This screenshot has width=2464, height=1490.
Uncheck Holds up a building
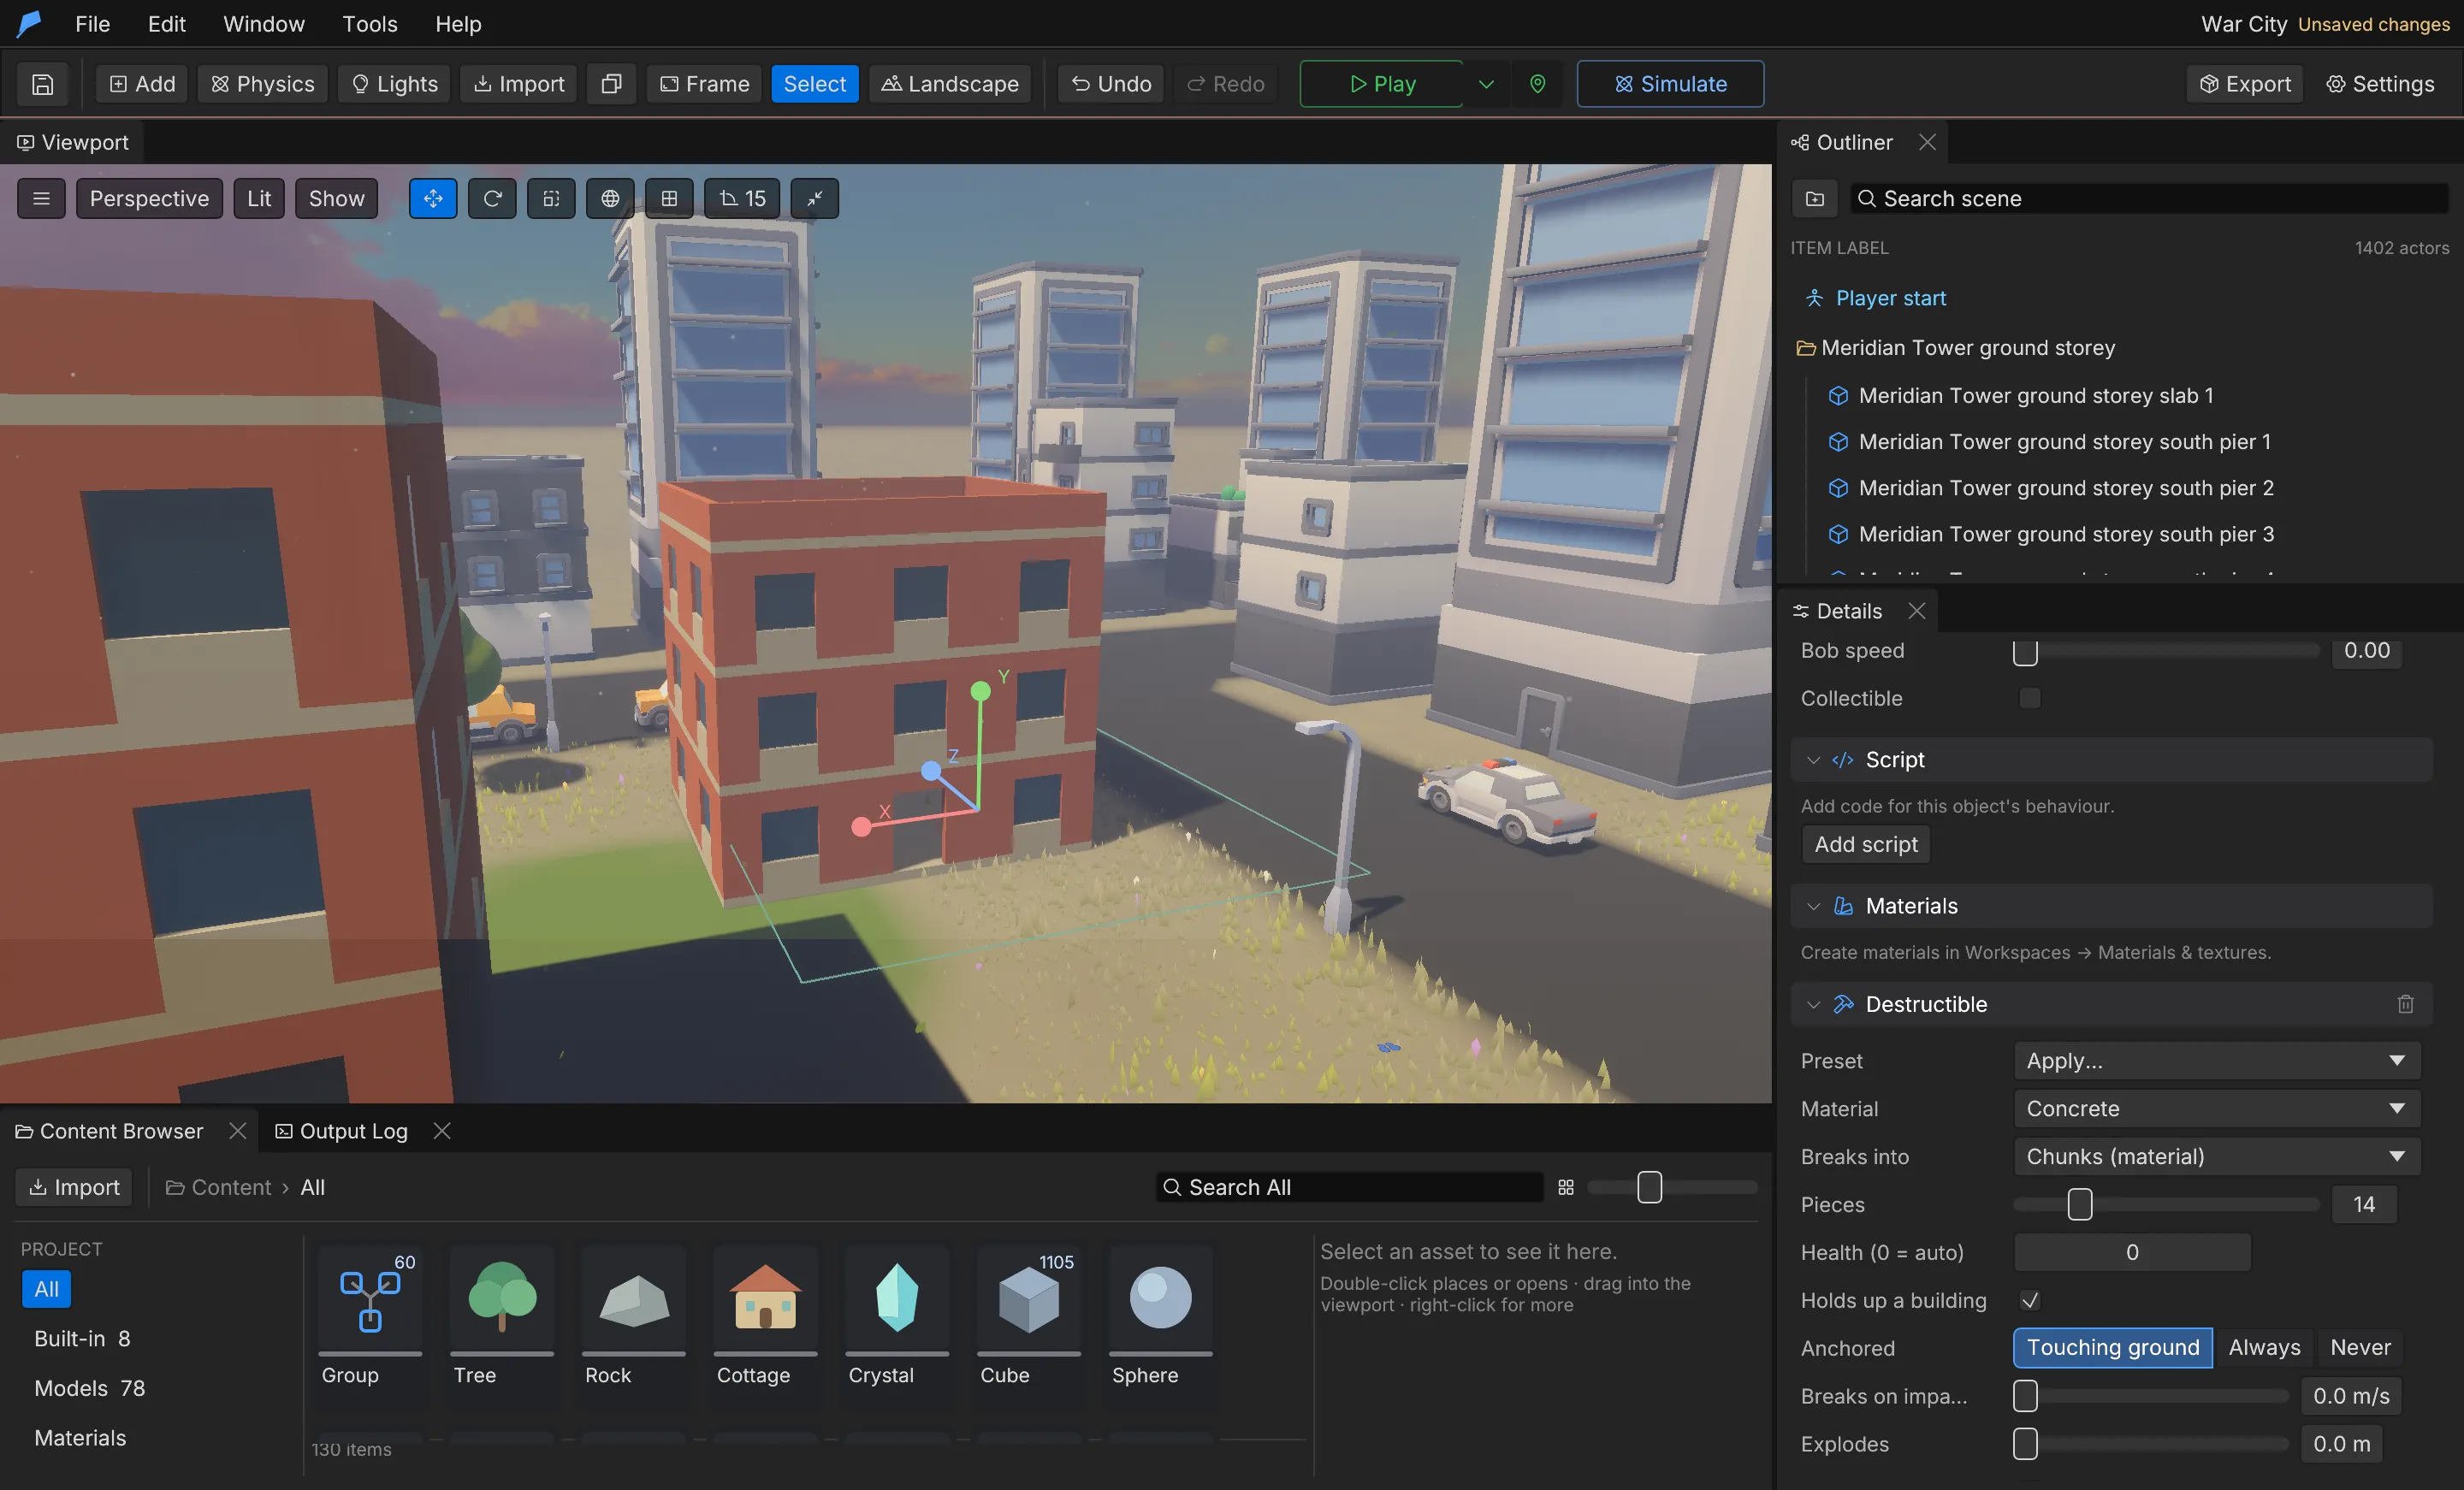tap(2029, 1300)
